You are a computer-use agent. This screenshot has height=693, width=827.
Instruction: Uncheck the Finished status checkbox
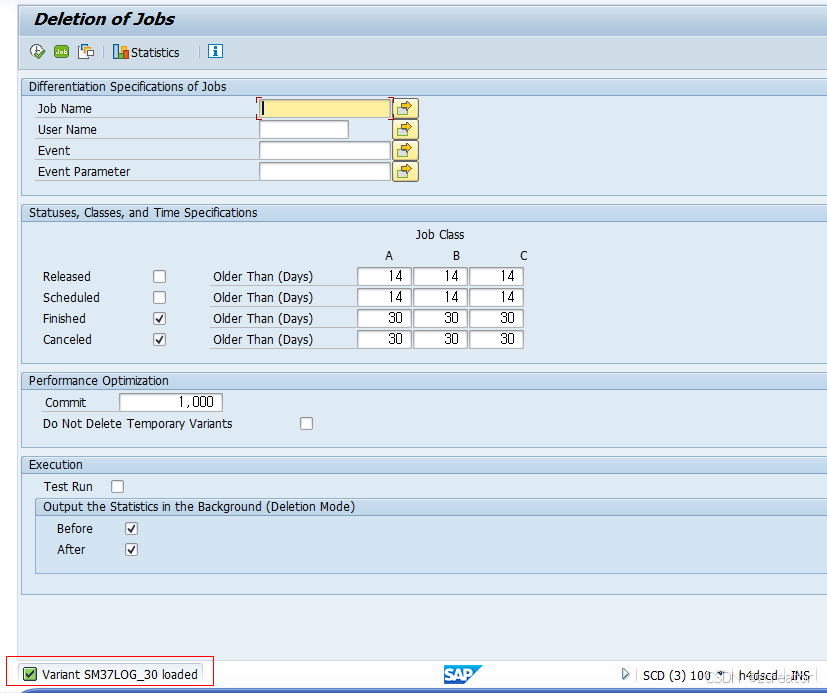click(157, 318)
